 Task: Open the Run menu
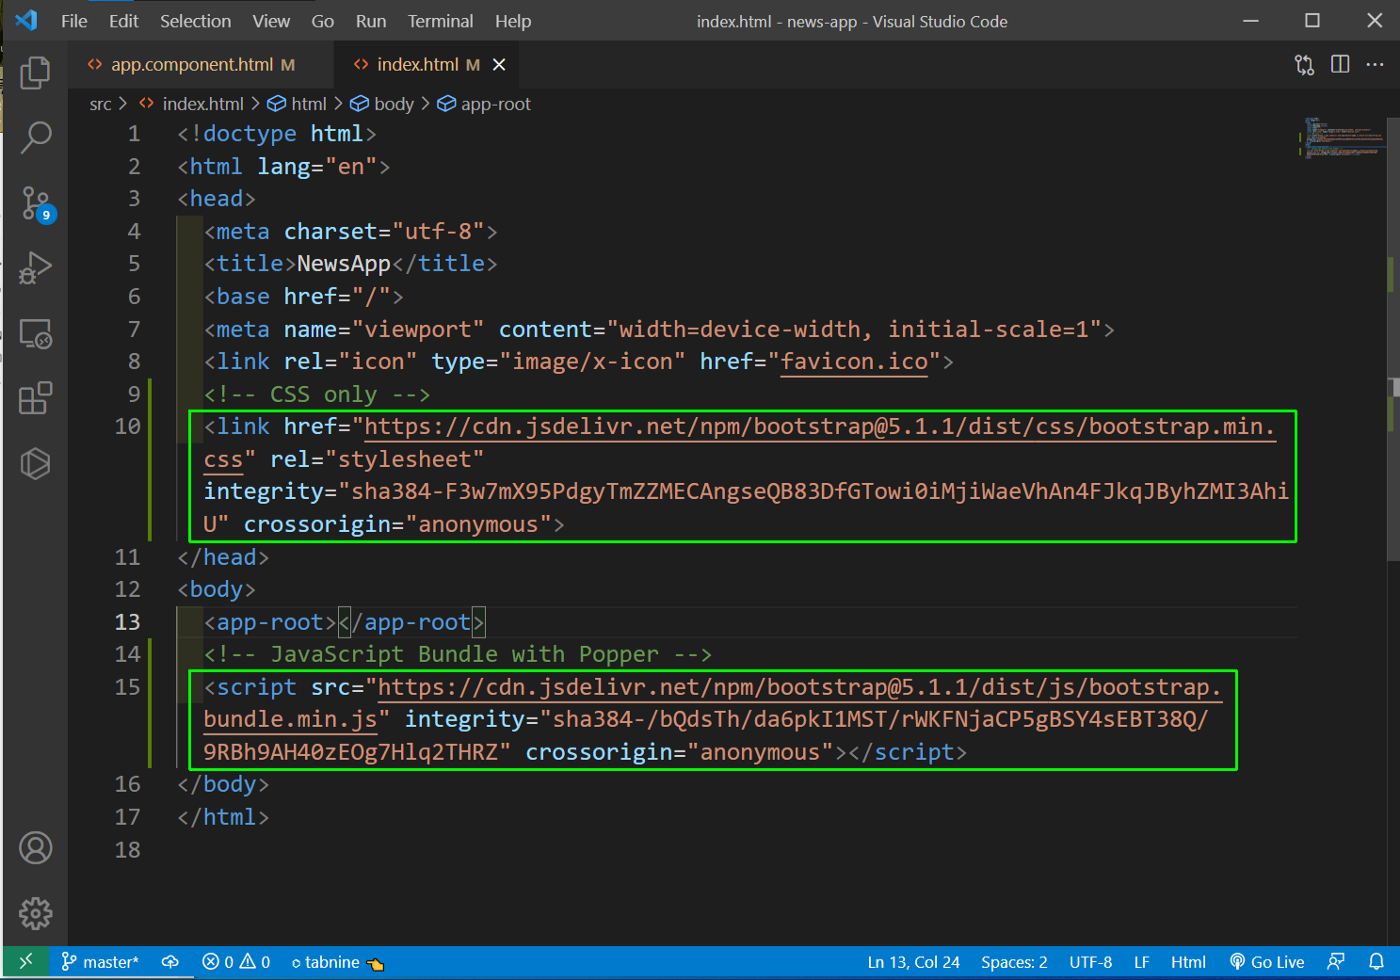click(x=371, y=21)
